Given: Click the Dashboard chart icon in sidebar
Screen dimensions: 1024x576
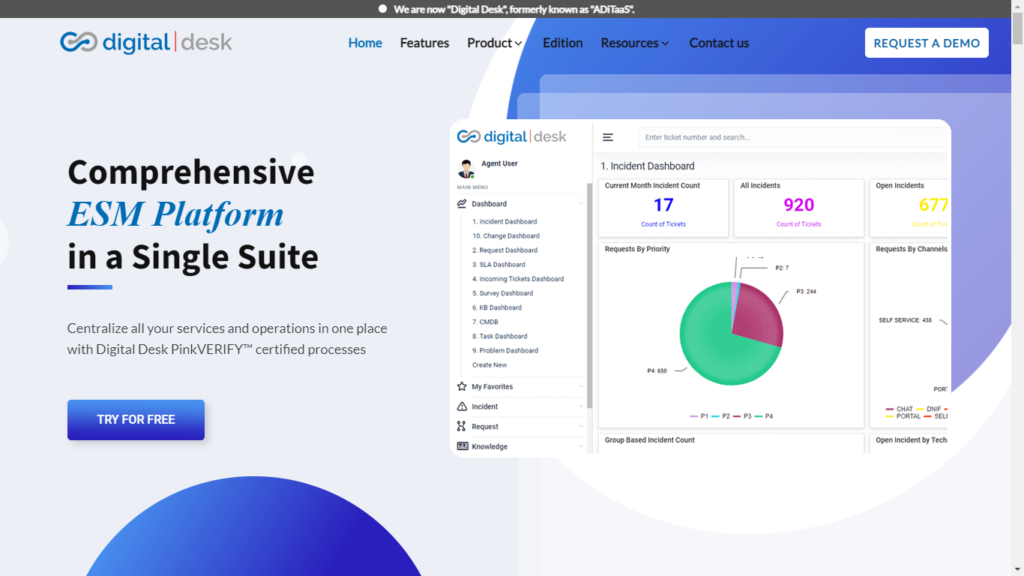Looking at the screenshot, I should (x=462, y=204).
